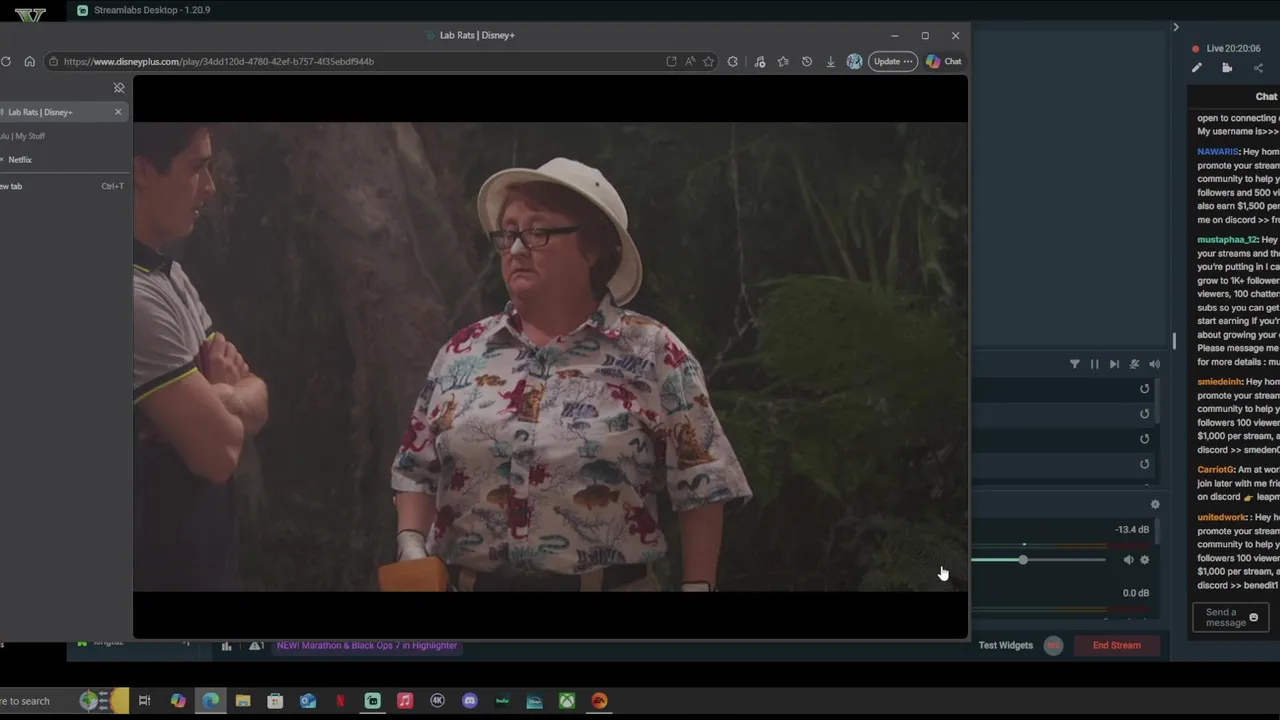Collapse the Streamlabs chat panel arrow
The height and width of the screenshot is (720, 1280).
coord(1176,27)
